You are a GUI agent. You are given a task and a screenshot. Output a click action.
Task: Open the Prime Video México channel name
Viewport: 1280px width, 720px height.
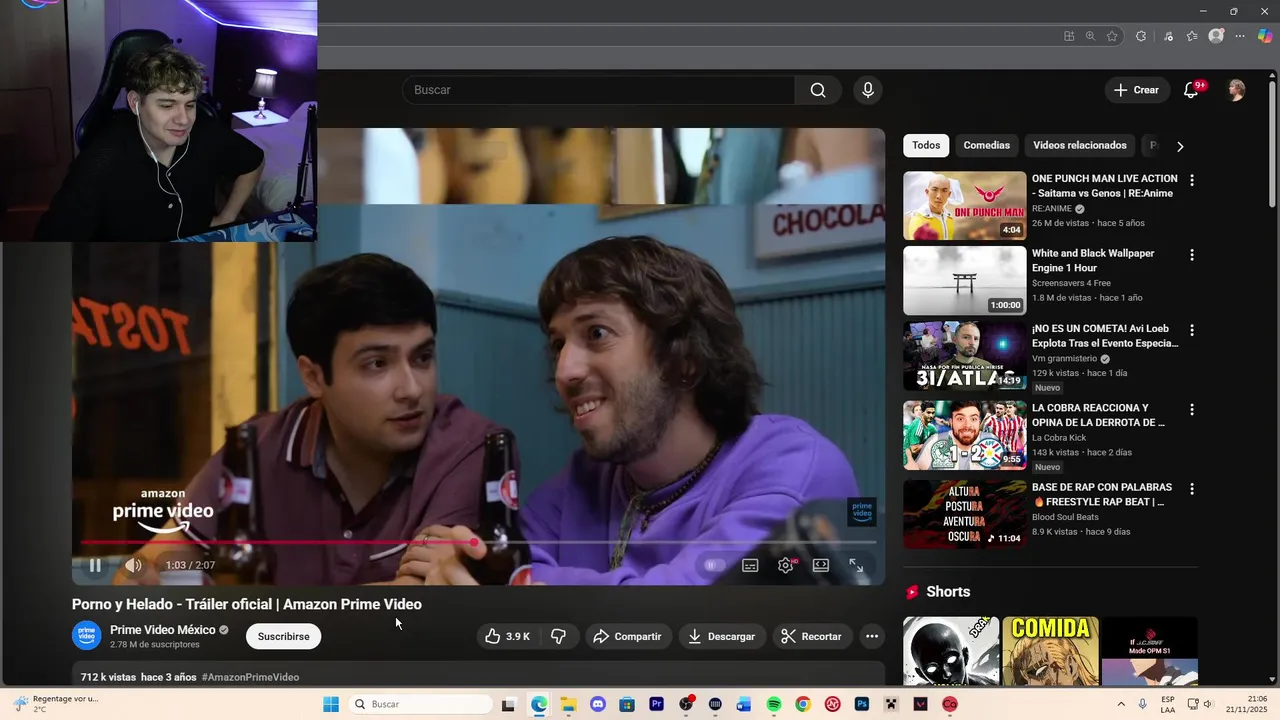tap(163, 630)
